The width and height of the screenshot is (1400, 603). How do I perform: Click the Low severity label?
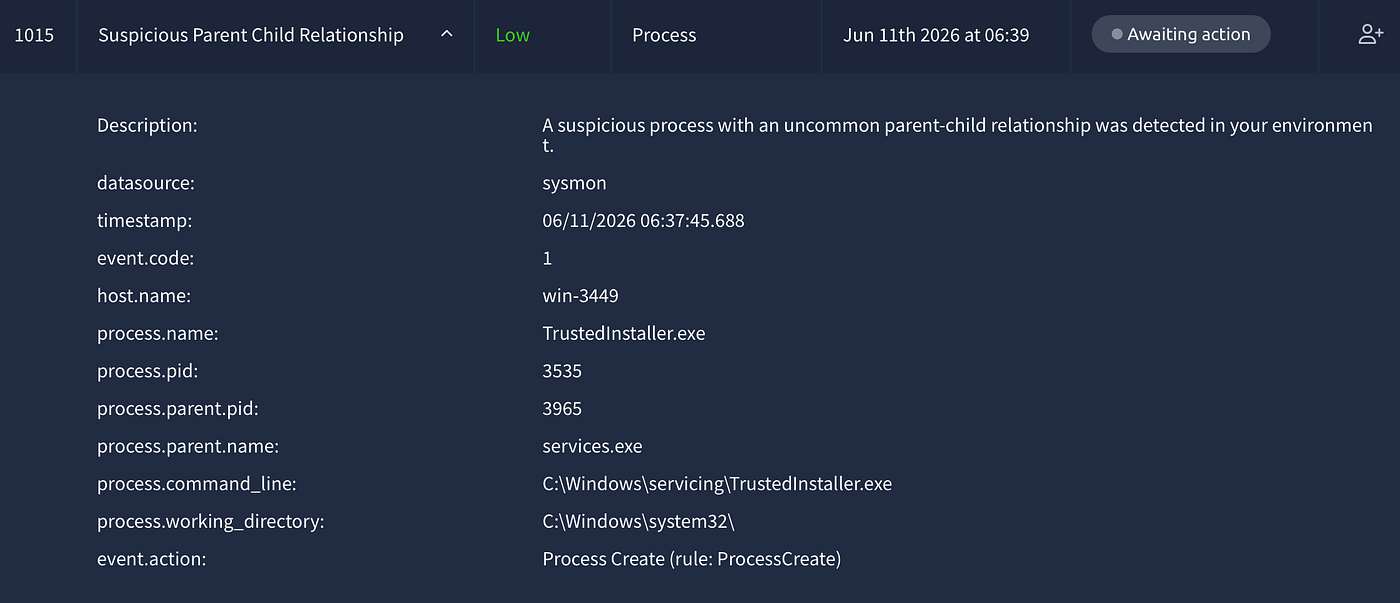[x=512, y=35]
